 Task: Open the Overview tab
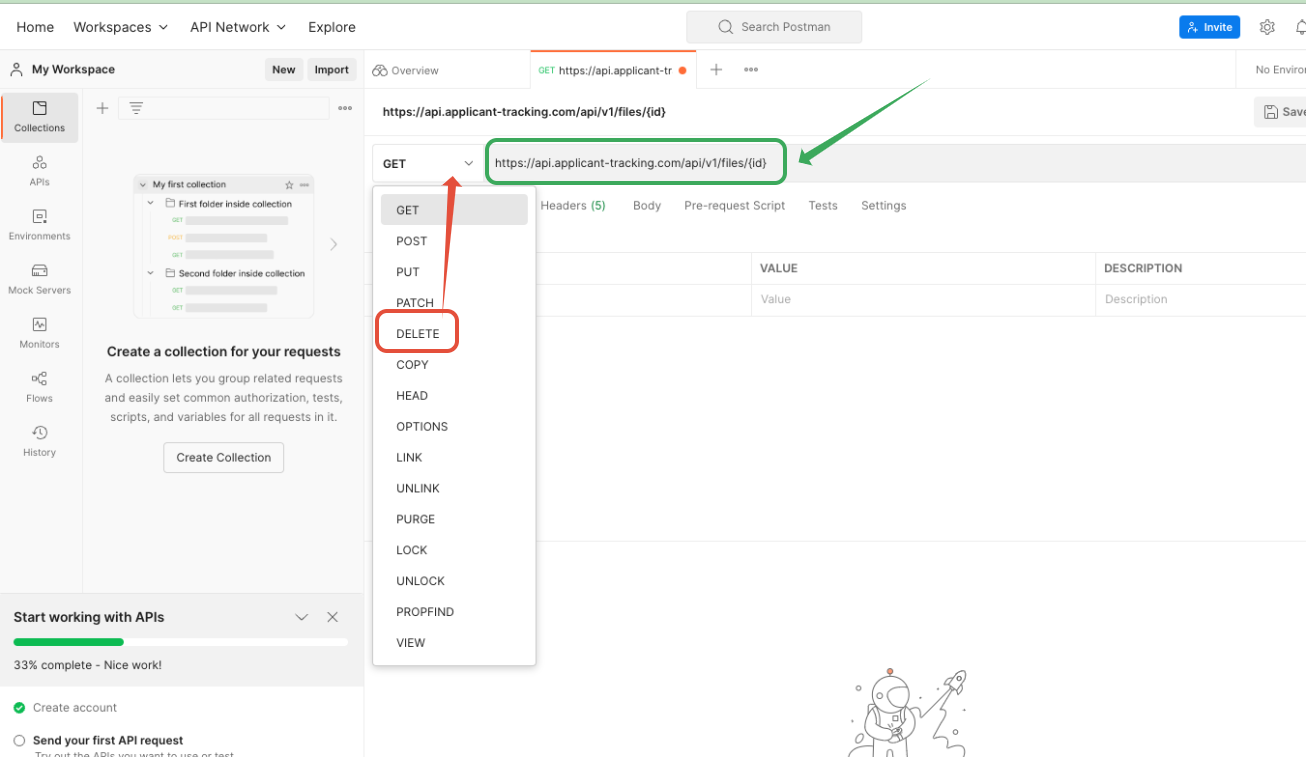[x=405, y=70]
